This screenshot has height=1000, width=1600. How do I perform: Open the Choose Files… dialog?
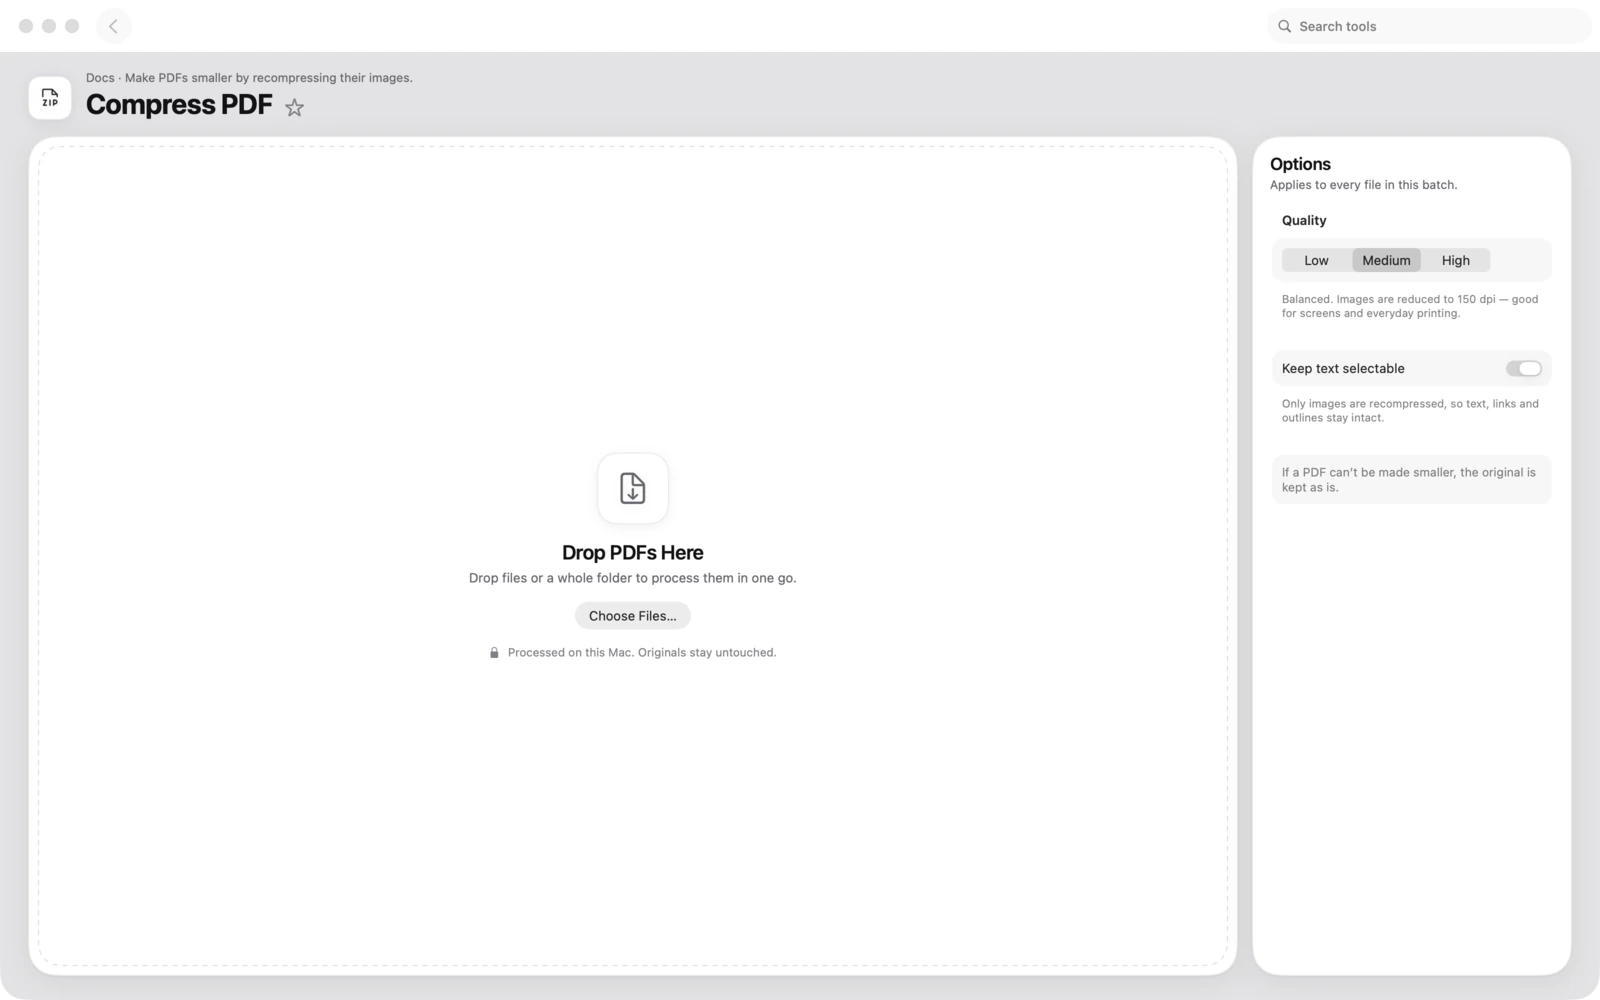coord(633,616)
